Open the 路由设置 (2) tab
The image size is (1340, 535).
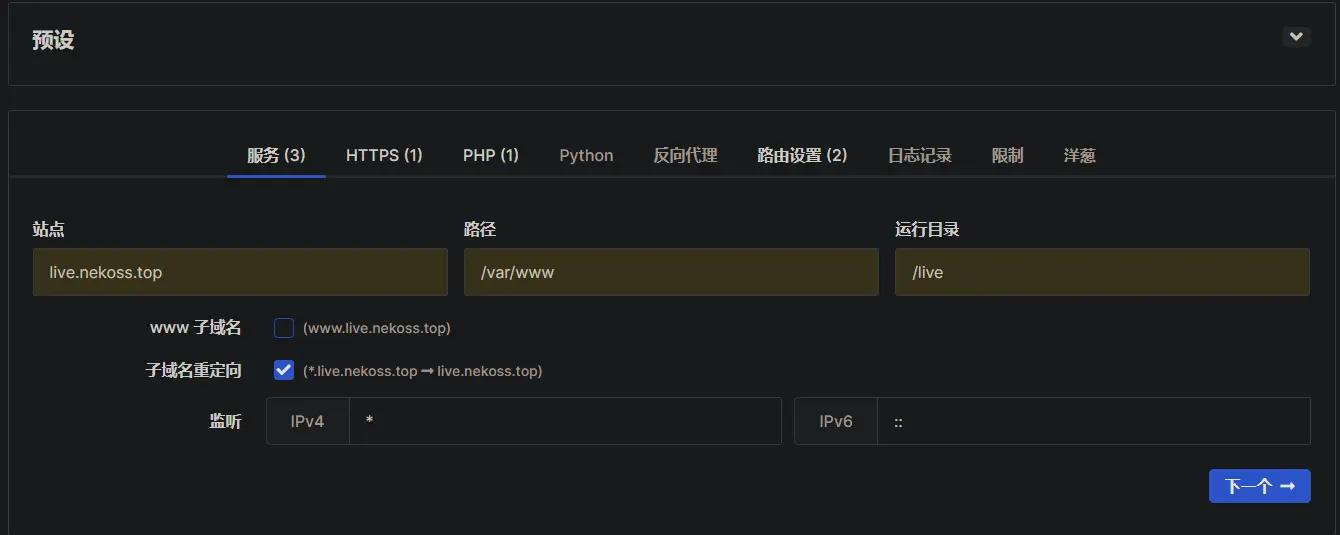(802, 155)
